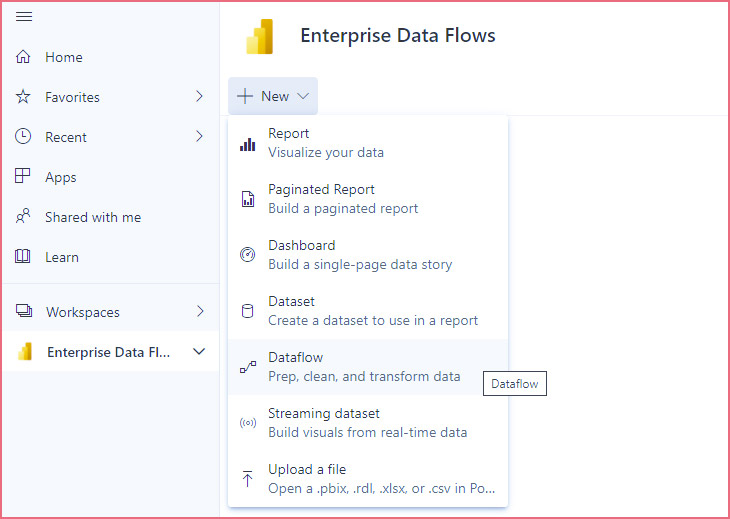Open Workspaces in the sidebar
The image size is (730, 519).
point(111,311)
